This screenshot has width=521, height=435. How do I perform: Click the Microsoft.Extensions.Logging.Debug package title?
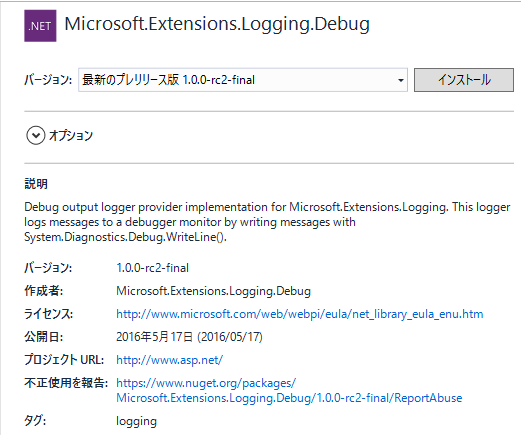pyautogui.click(x=217, y=24)
